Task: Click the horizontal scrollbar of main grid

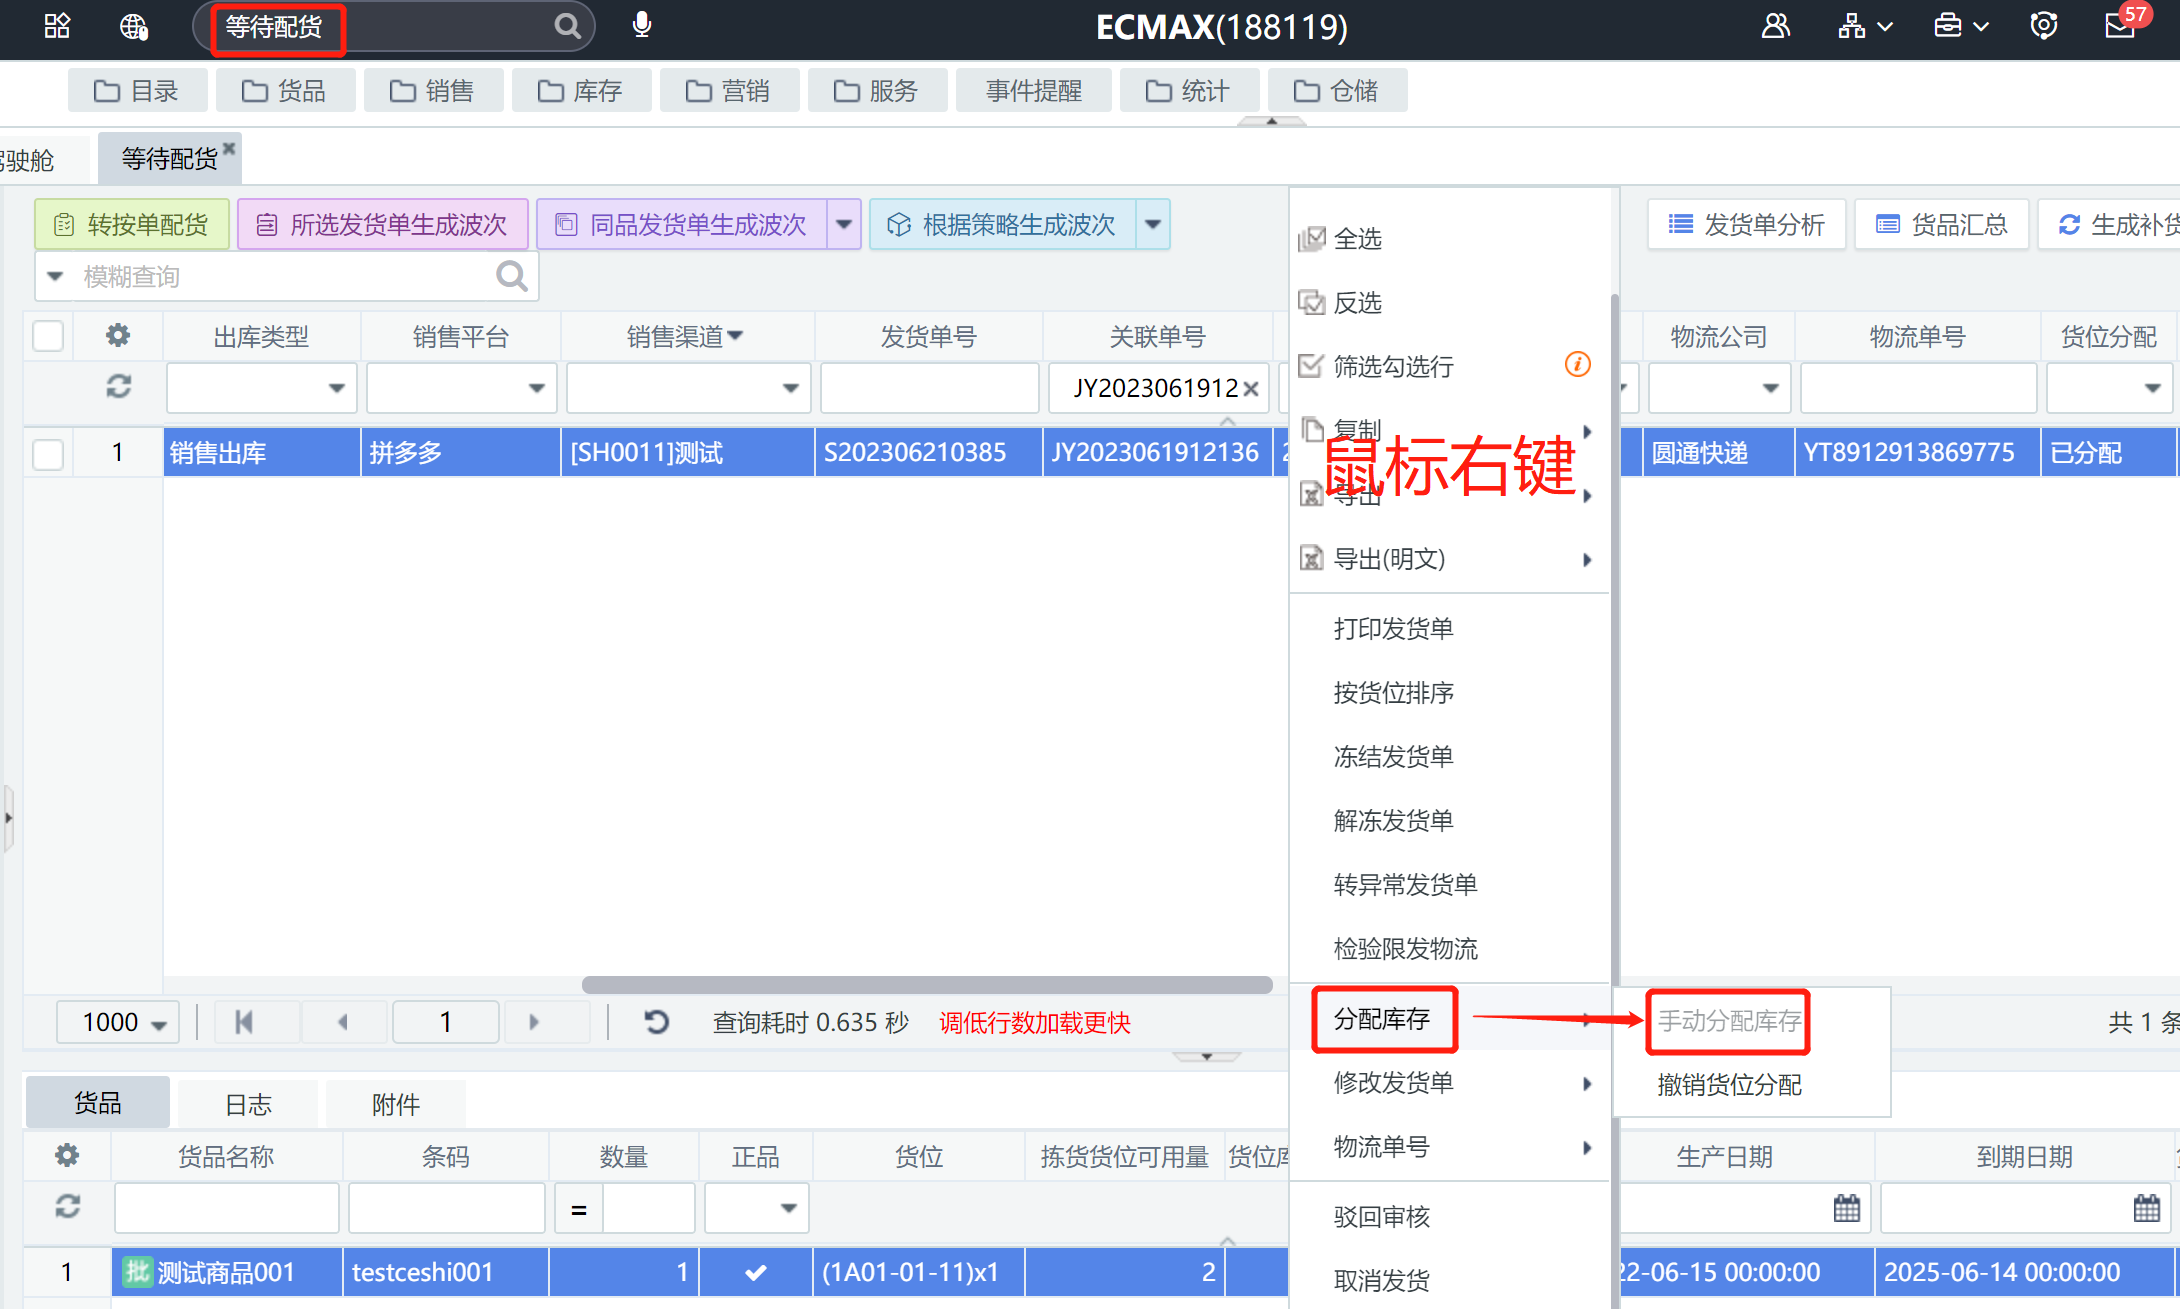Action: pos(927,985)
